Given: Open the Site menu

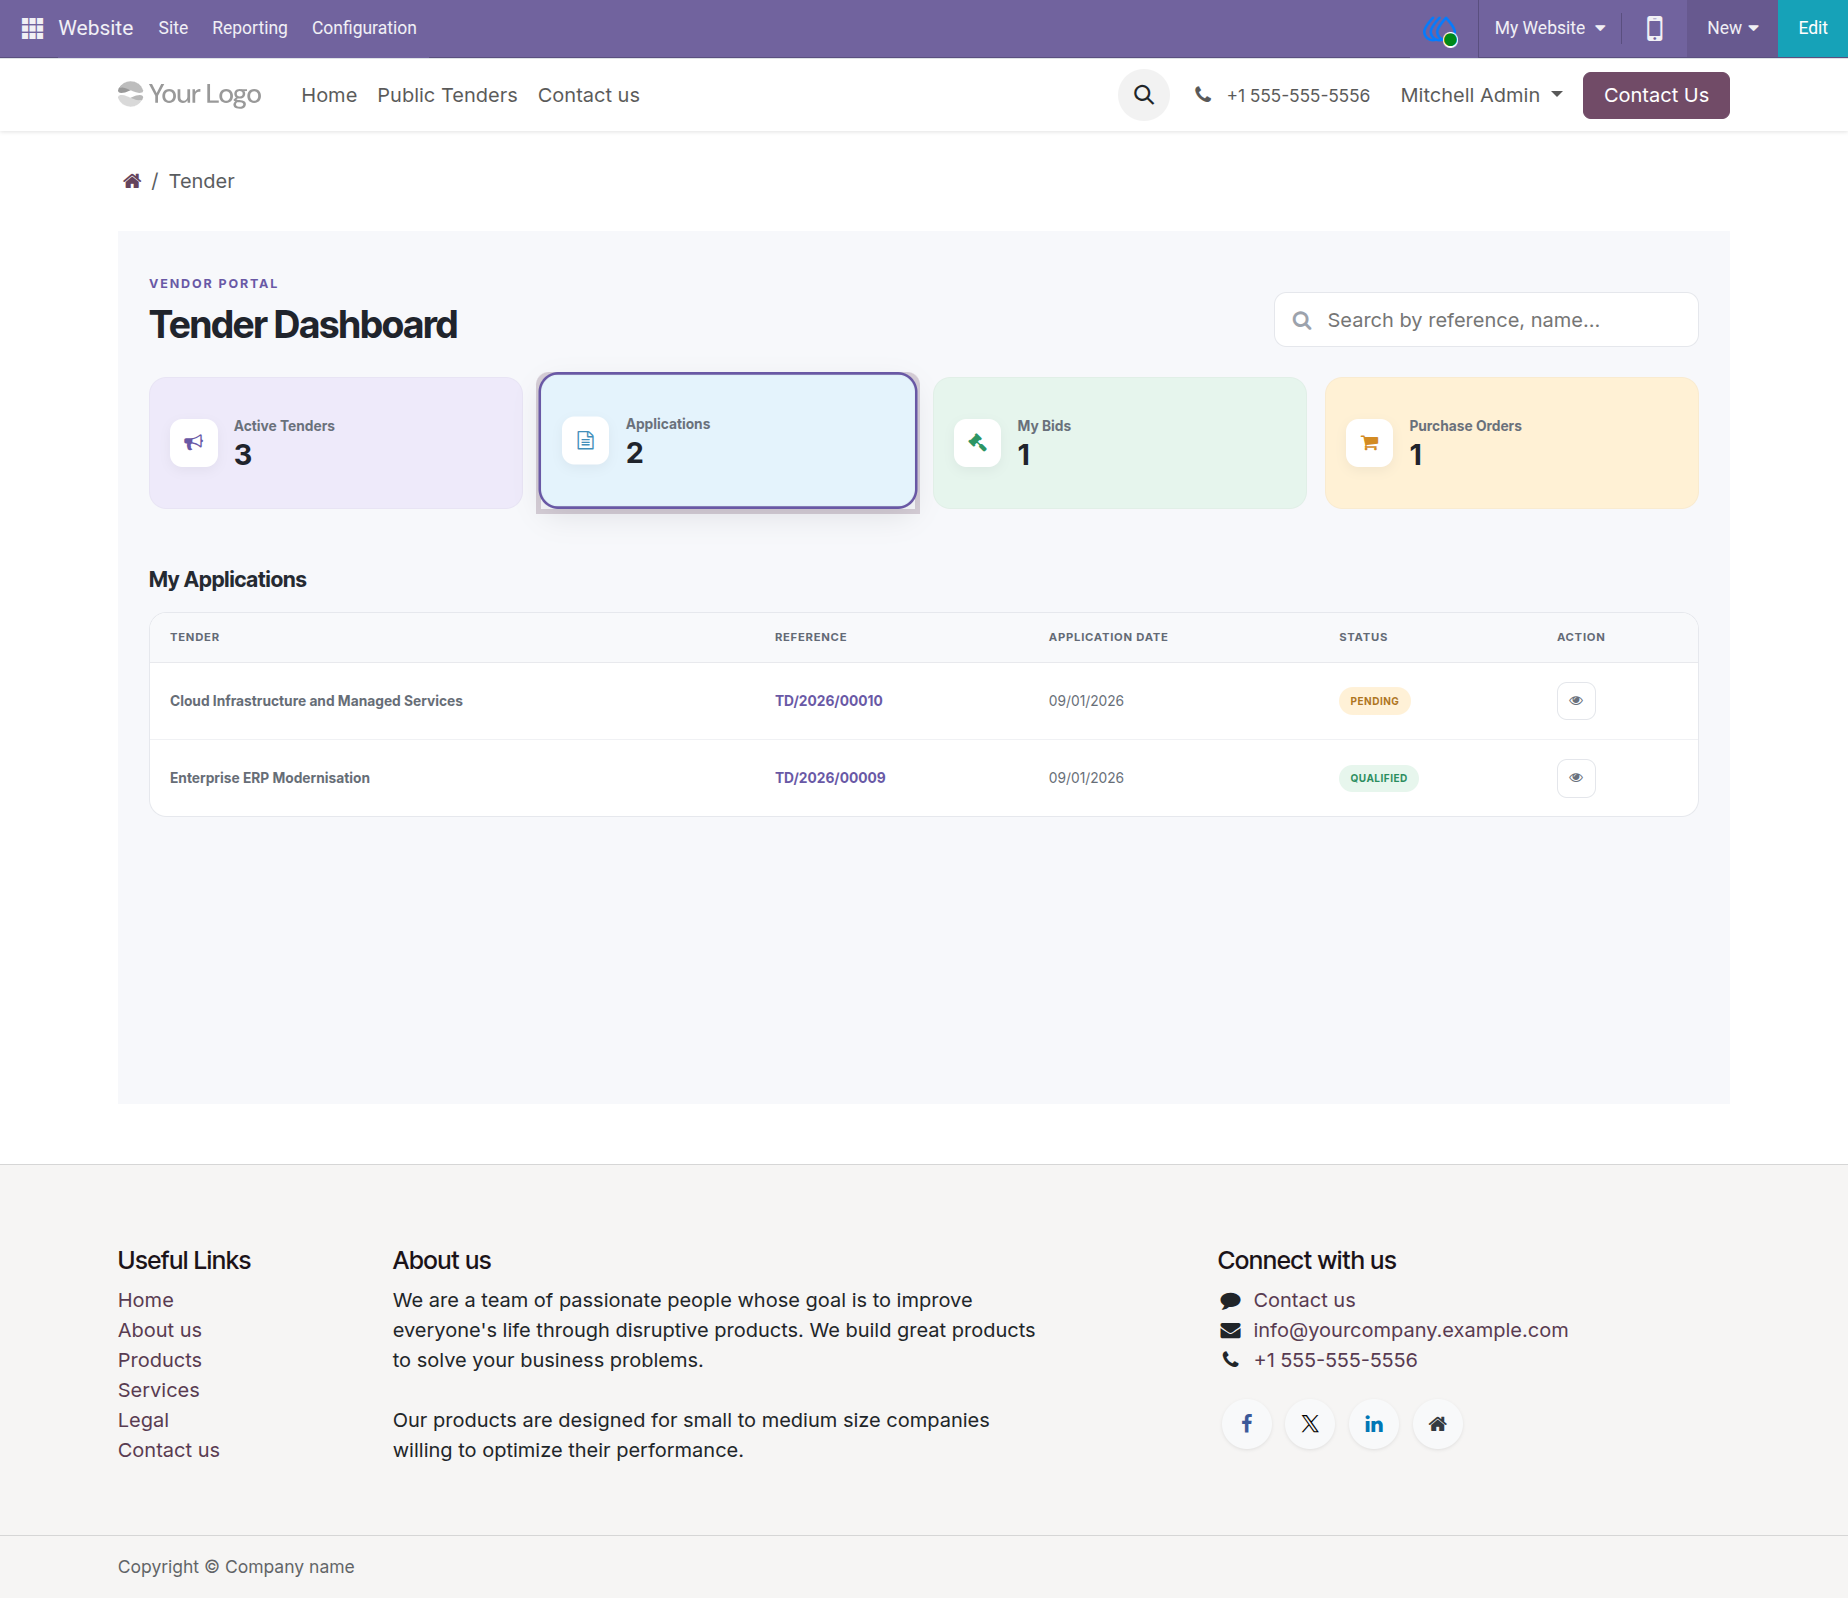Looking at the screenshot, I should coord(173,28).
